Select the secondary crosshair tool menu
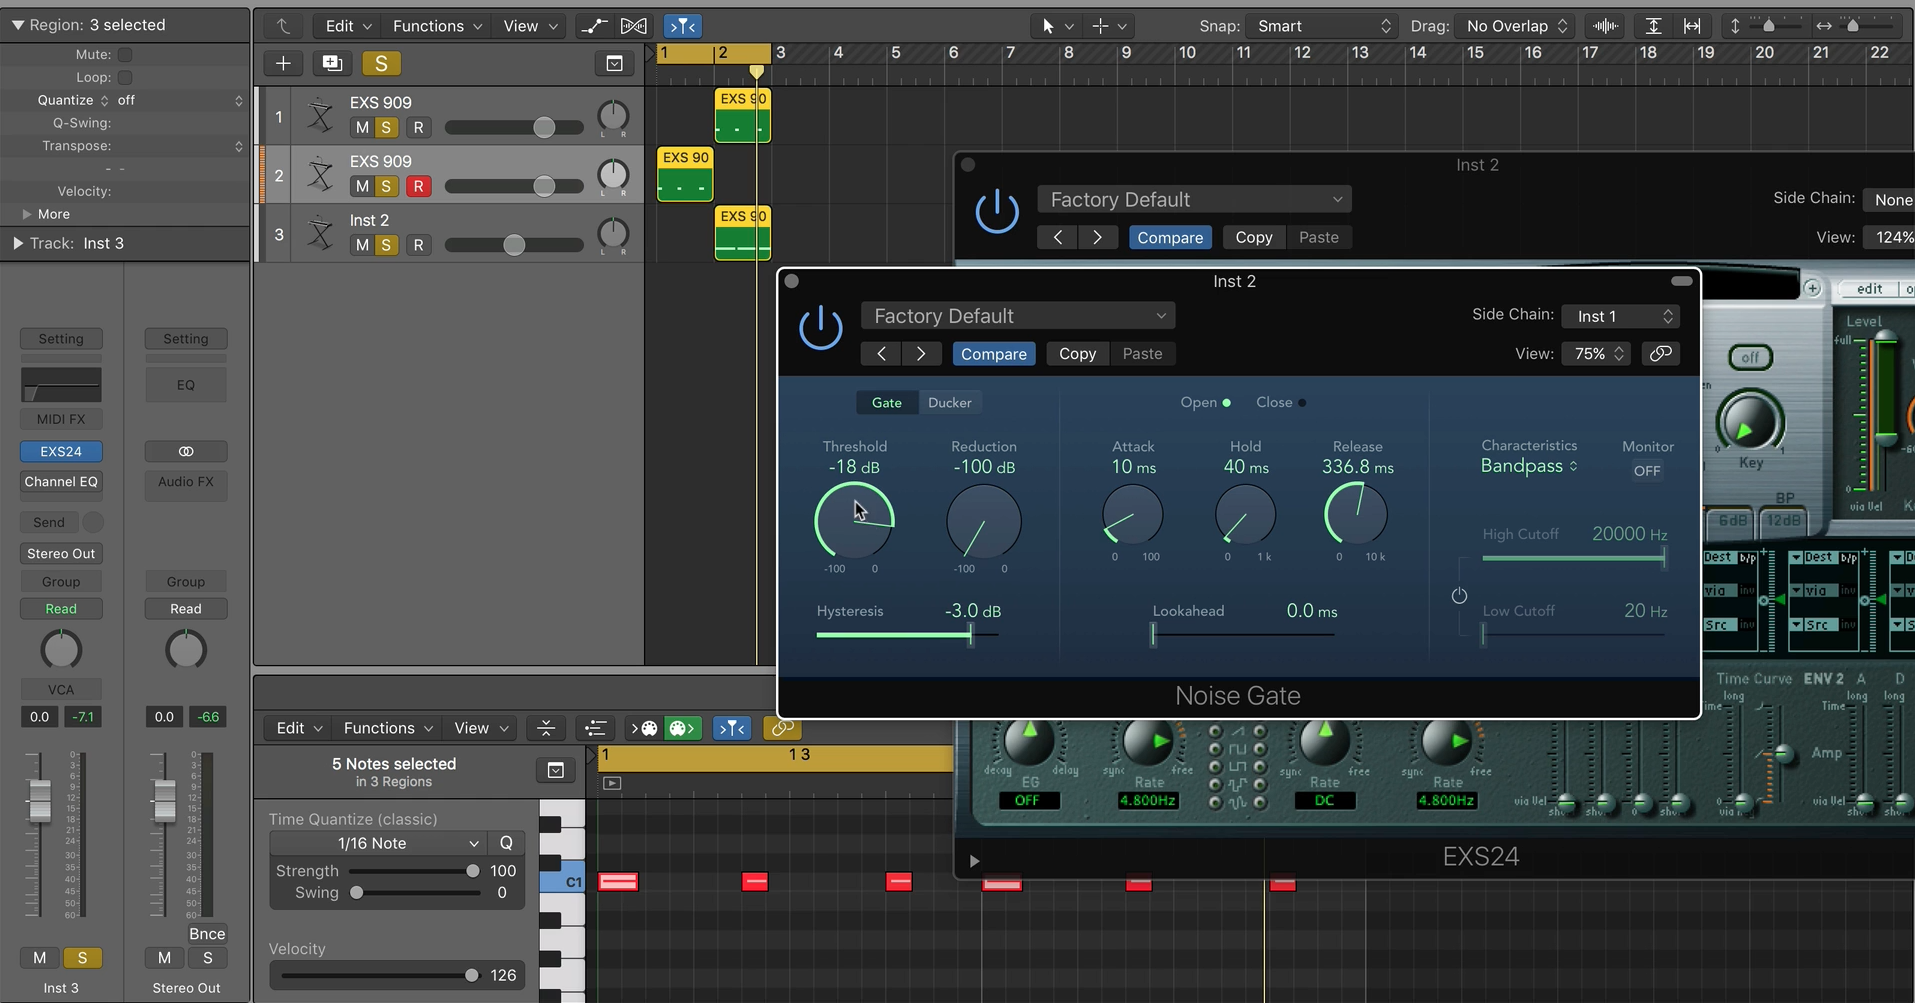 1109,26
